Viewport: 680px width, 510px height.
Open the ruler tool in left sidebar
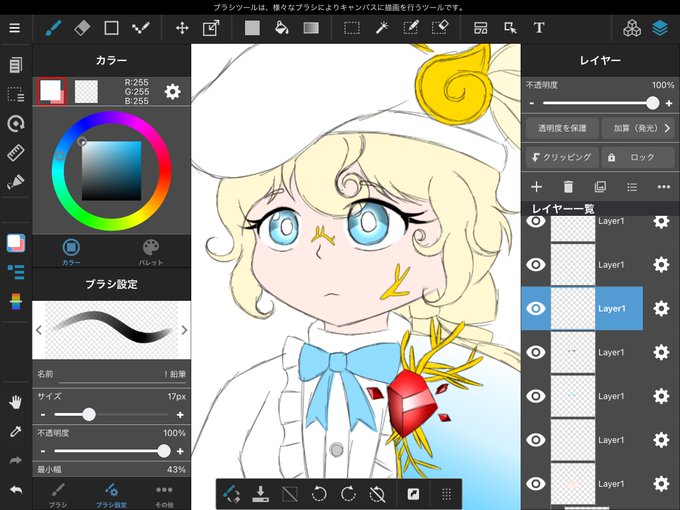[x=16, y=153]
